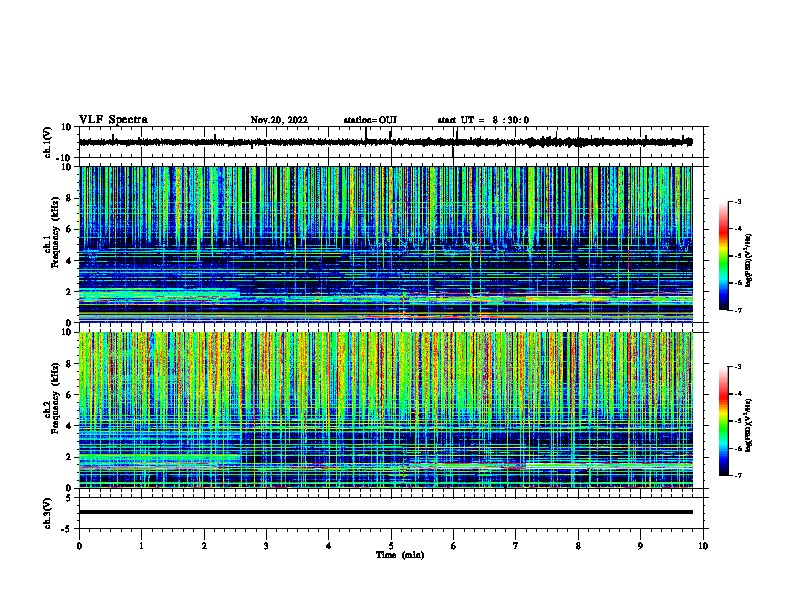
Task: Click the "start UT = 8 :30: 0" text
Action: click(x=483, y=120)
